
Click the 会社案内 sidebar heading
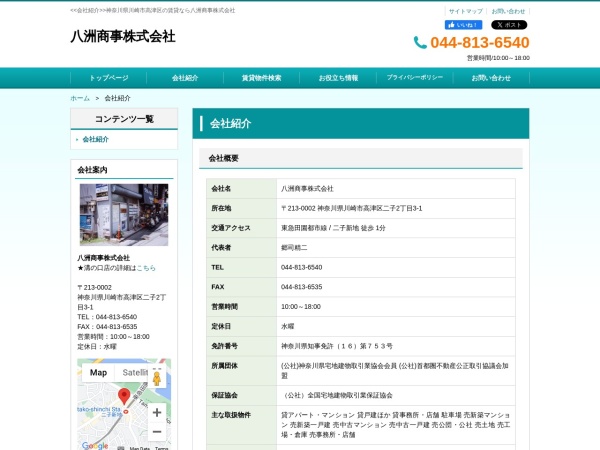(x=92, y=170)
